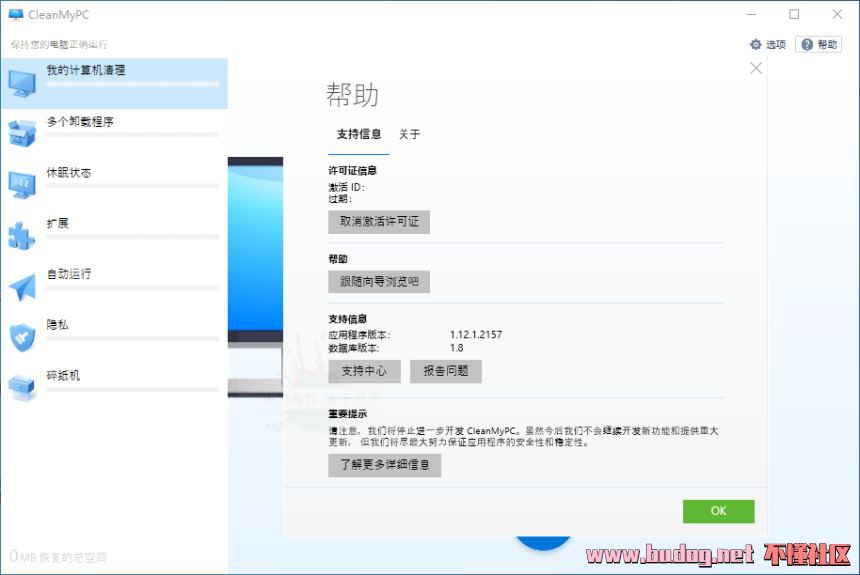
Task: Click 了解更多详细信息 button
Action: coord(384,465)
